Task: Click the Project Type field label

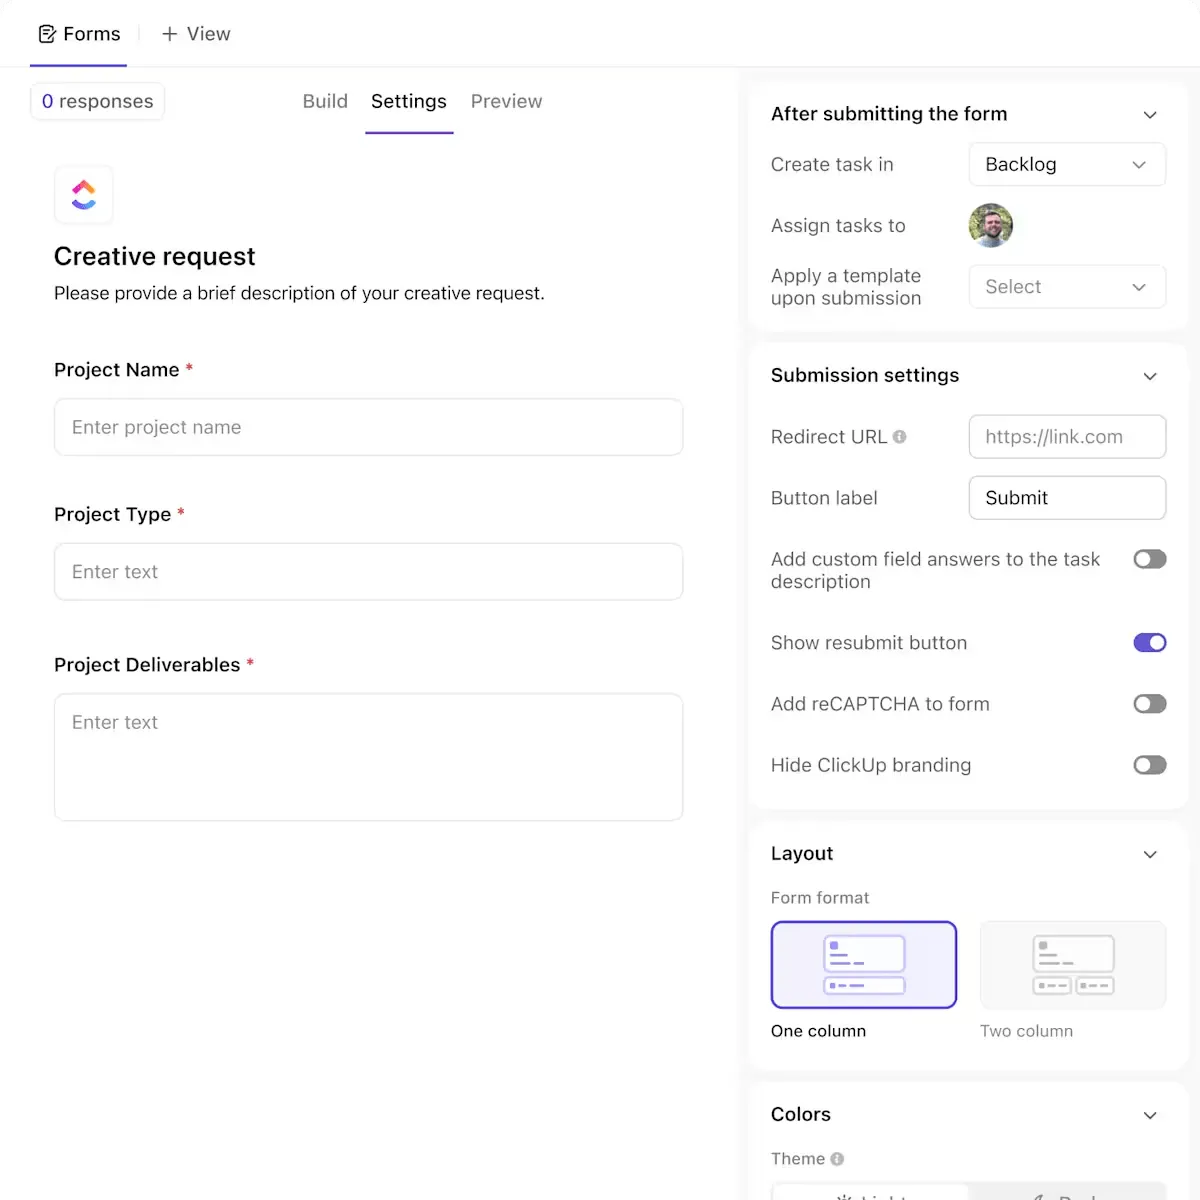Action: coord(112,514)
